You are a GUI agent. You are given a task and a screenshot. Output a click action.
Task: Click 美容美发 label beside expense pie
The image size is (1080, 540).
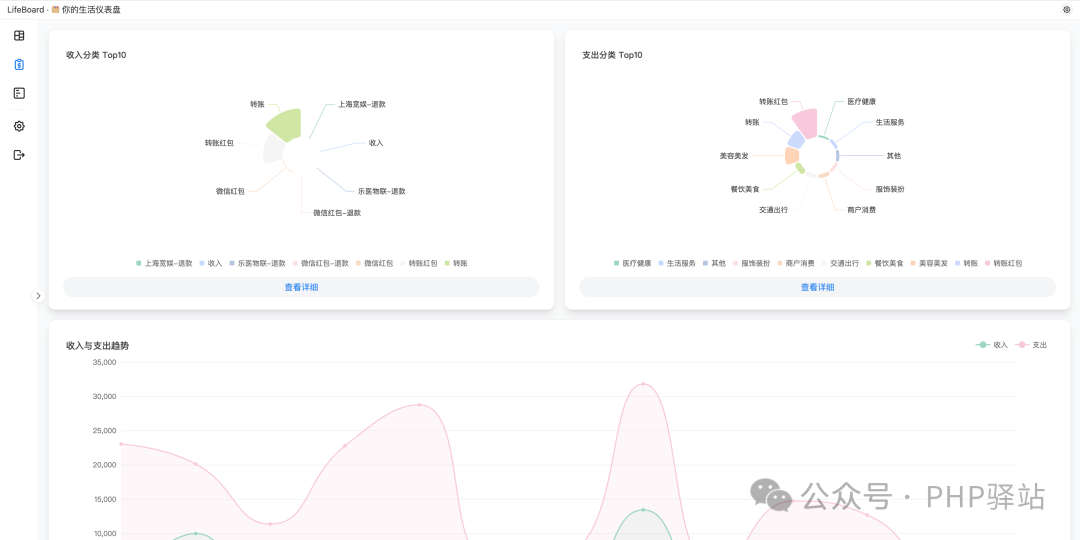734,156
